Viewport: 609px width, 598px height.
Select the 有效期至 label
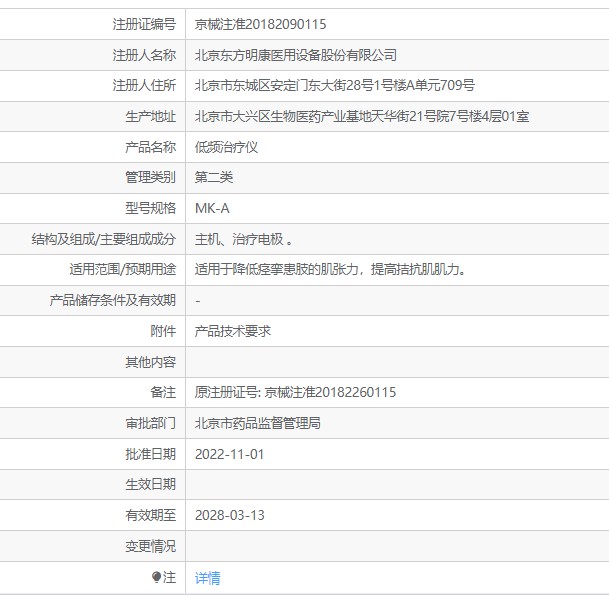(150, 515)
